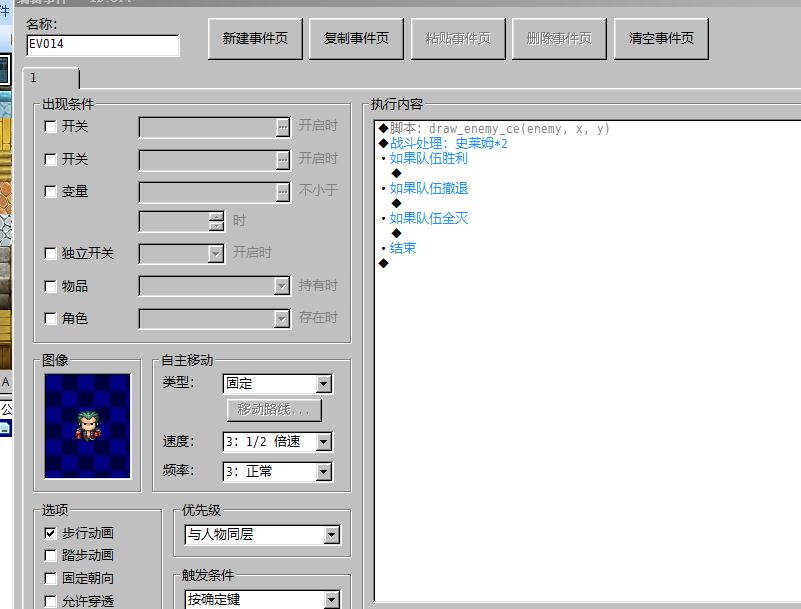Screen dimensions: 801x609
Task: Open the 独立开关 dropdown
Action: (x=216, y=253)
